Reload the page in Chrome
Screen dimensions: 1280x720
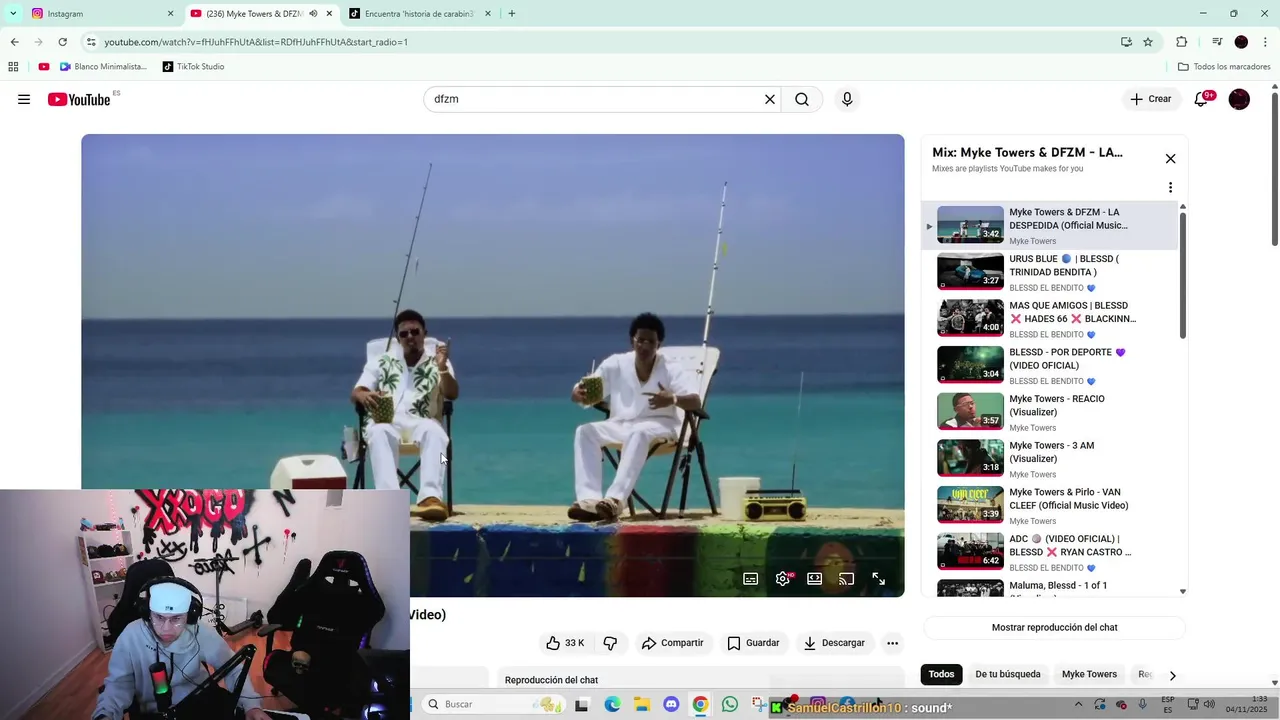click(x=62, y=42)
